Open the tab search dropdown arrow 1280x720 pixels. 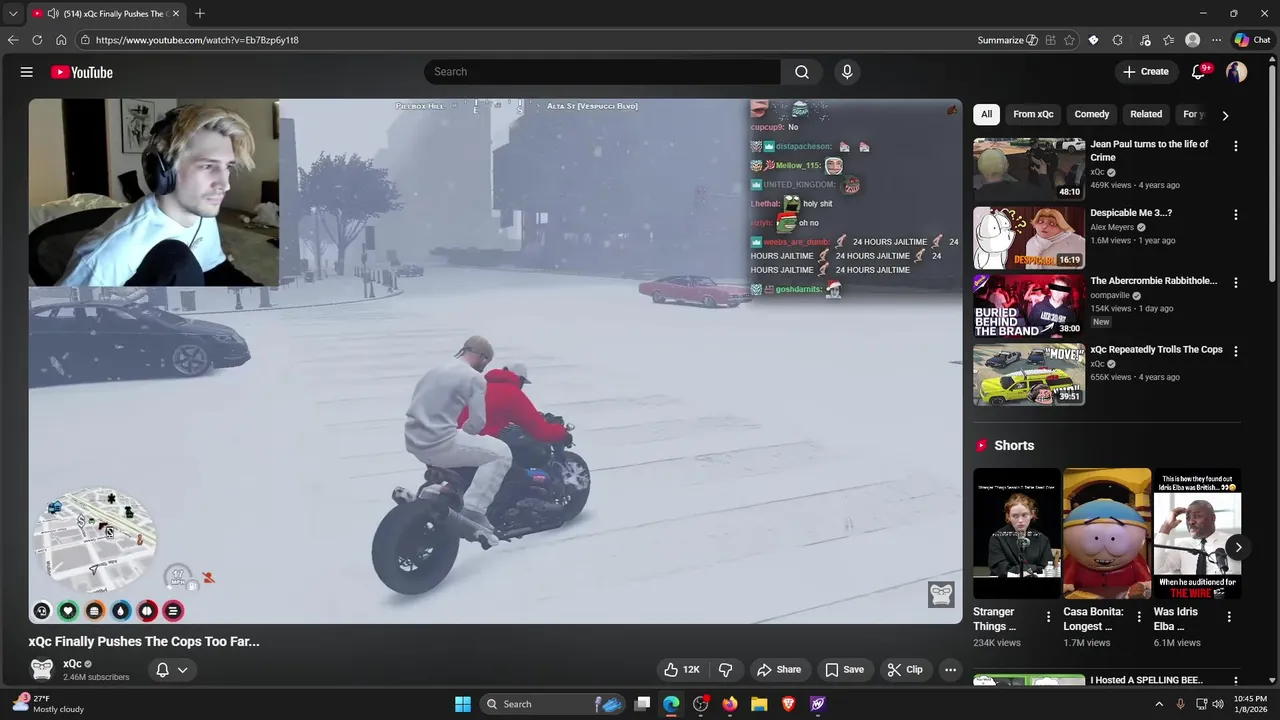click(x=13, y=14)
